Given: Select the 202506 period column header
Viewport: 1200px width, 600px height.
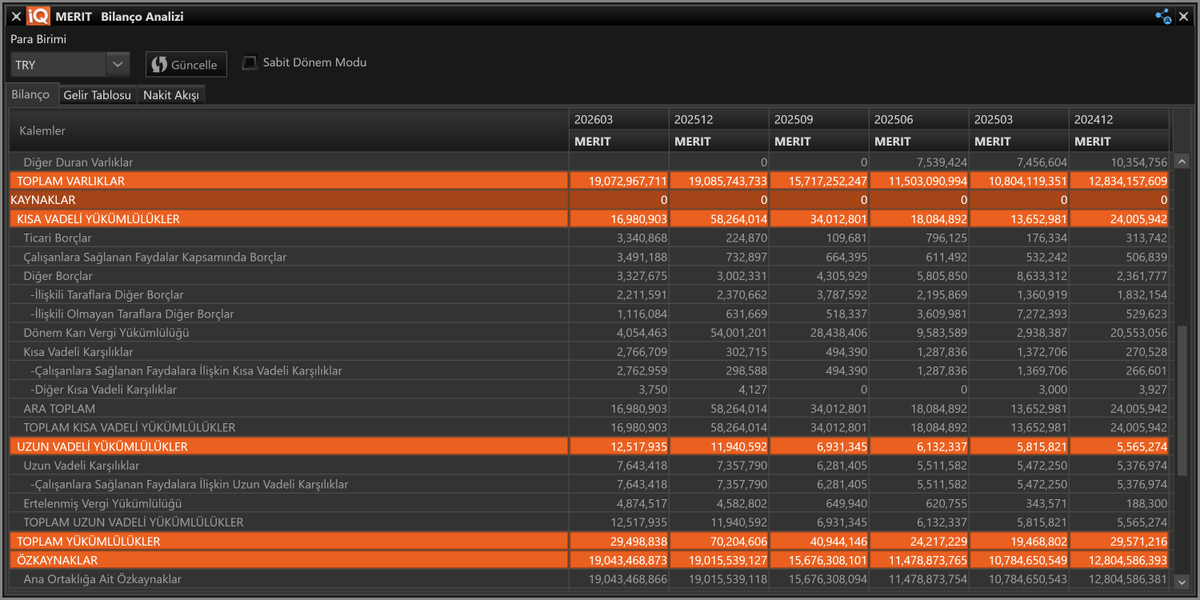Looking at the screenshot, I should (919, 119).
